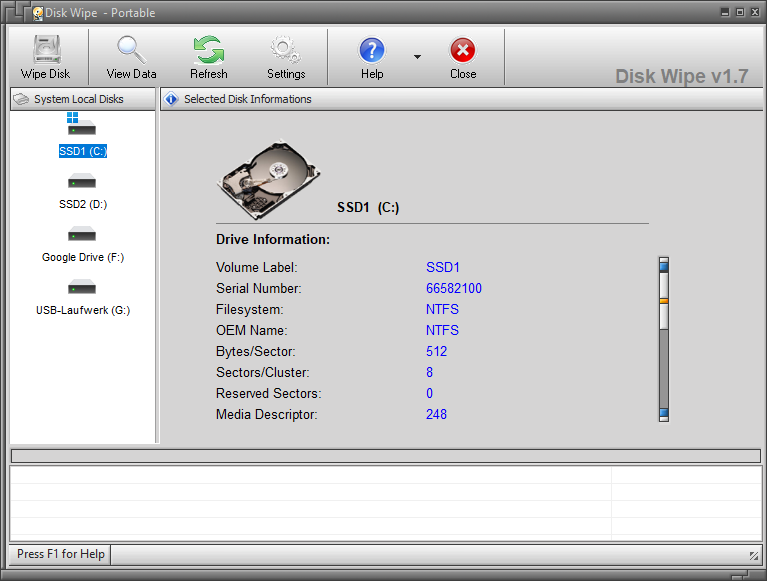The width and height of the screenshot is (767, 581).
Task: Click the Filesystem value NTFS
Action: click(x=442, y=310)
